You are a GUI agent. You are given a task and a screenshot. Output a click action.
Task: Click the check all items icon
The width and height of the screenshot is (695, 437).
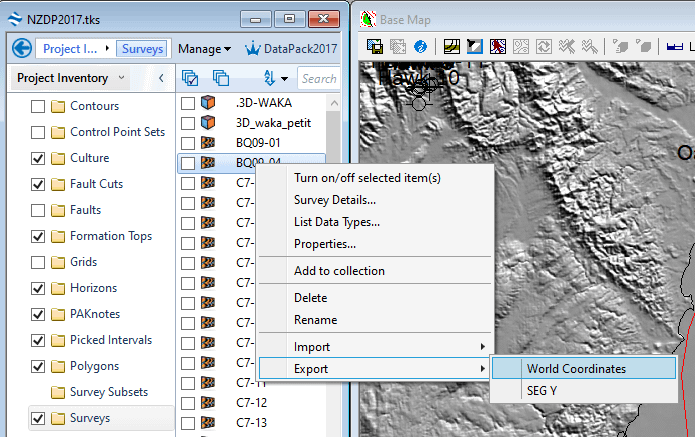pyautogui.click(x=191, y=78)
